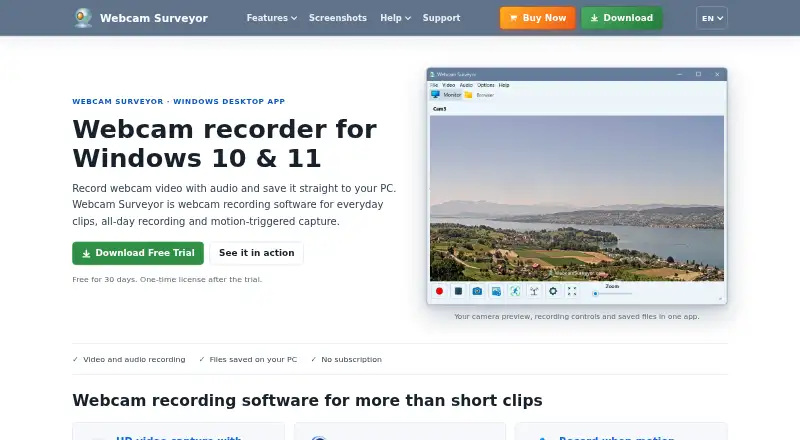Click the 'No subscription' checkmark item
The height and width of the screenshot is (440, 800).
tap(346, 359)
